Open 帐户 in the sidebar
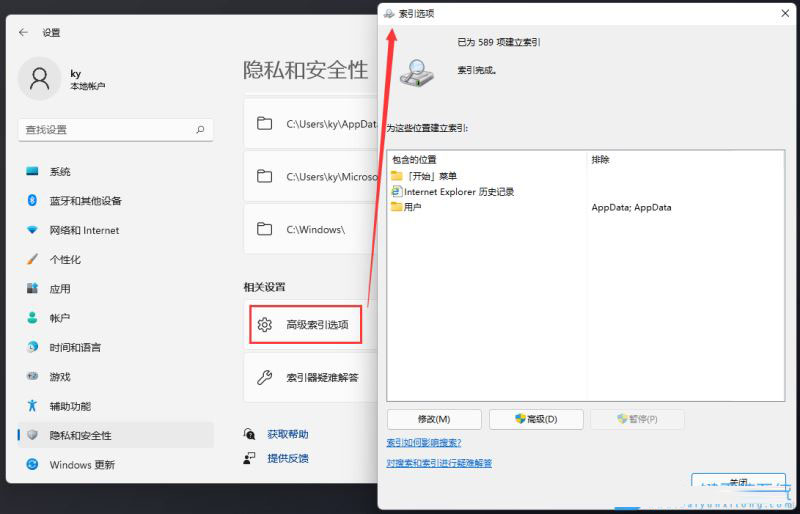The width and height of the screenshot is (800, 514). [x=115, y=318]
